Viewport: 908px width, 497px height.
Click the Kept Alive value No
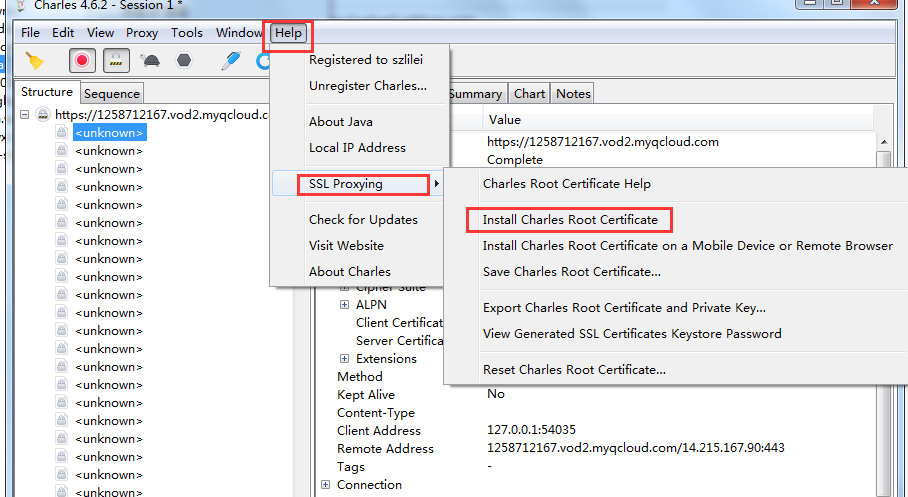[x=496, y=394]
